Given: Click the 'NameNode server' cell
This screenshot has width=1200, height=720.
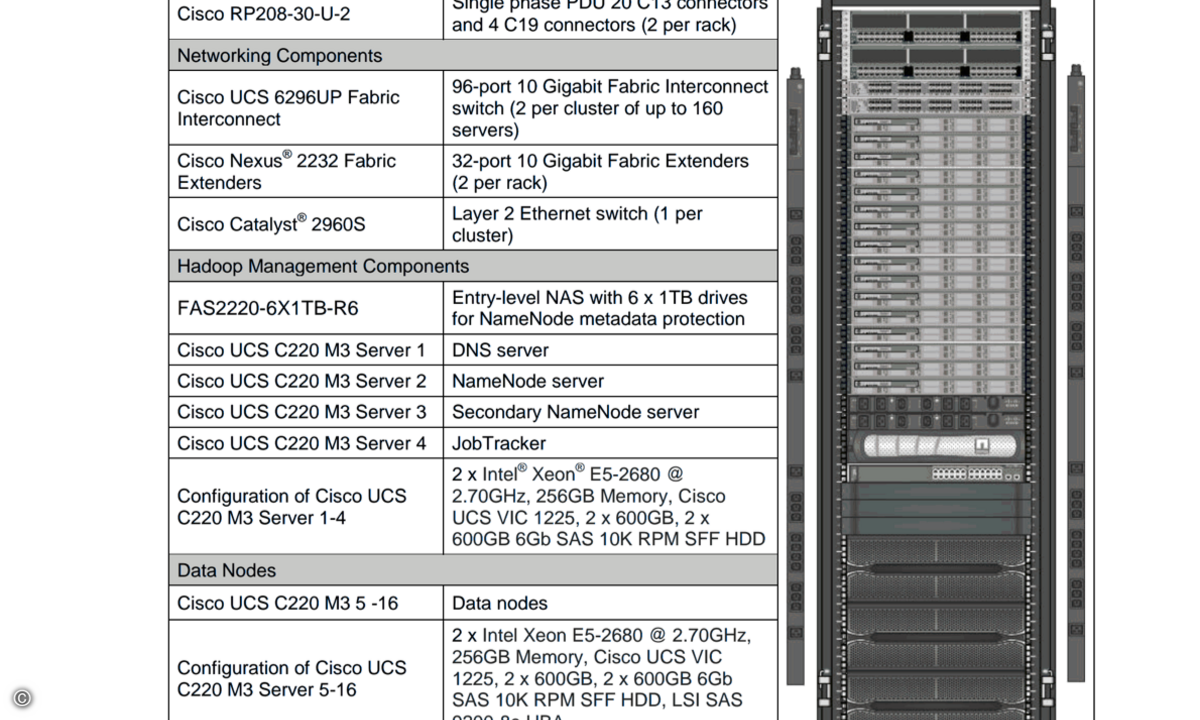Looking at the screenshot, I should tap(610, 381).
